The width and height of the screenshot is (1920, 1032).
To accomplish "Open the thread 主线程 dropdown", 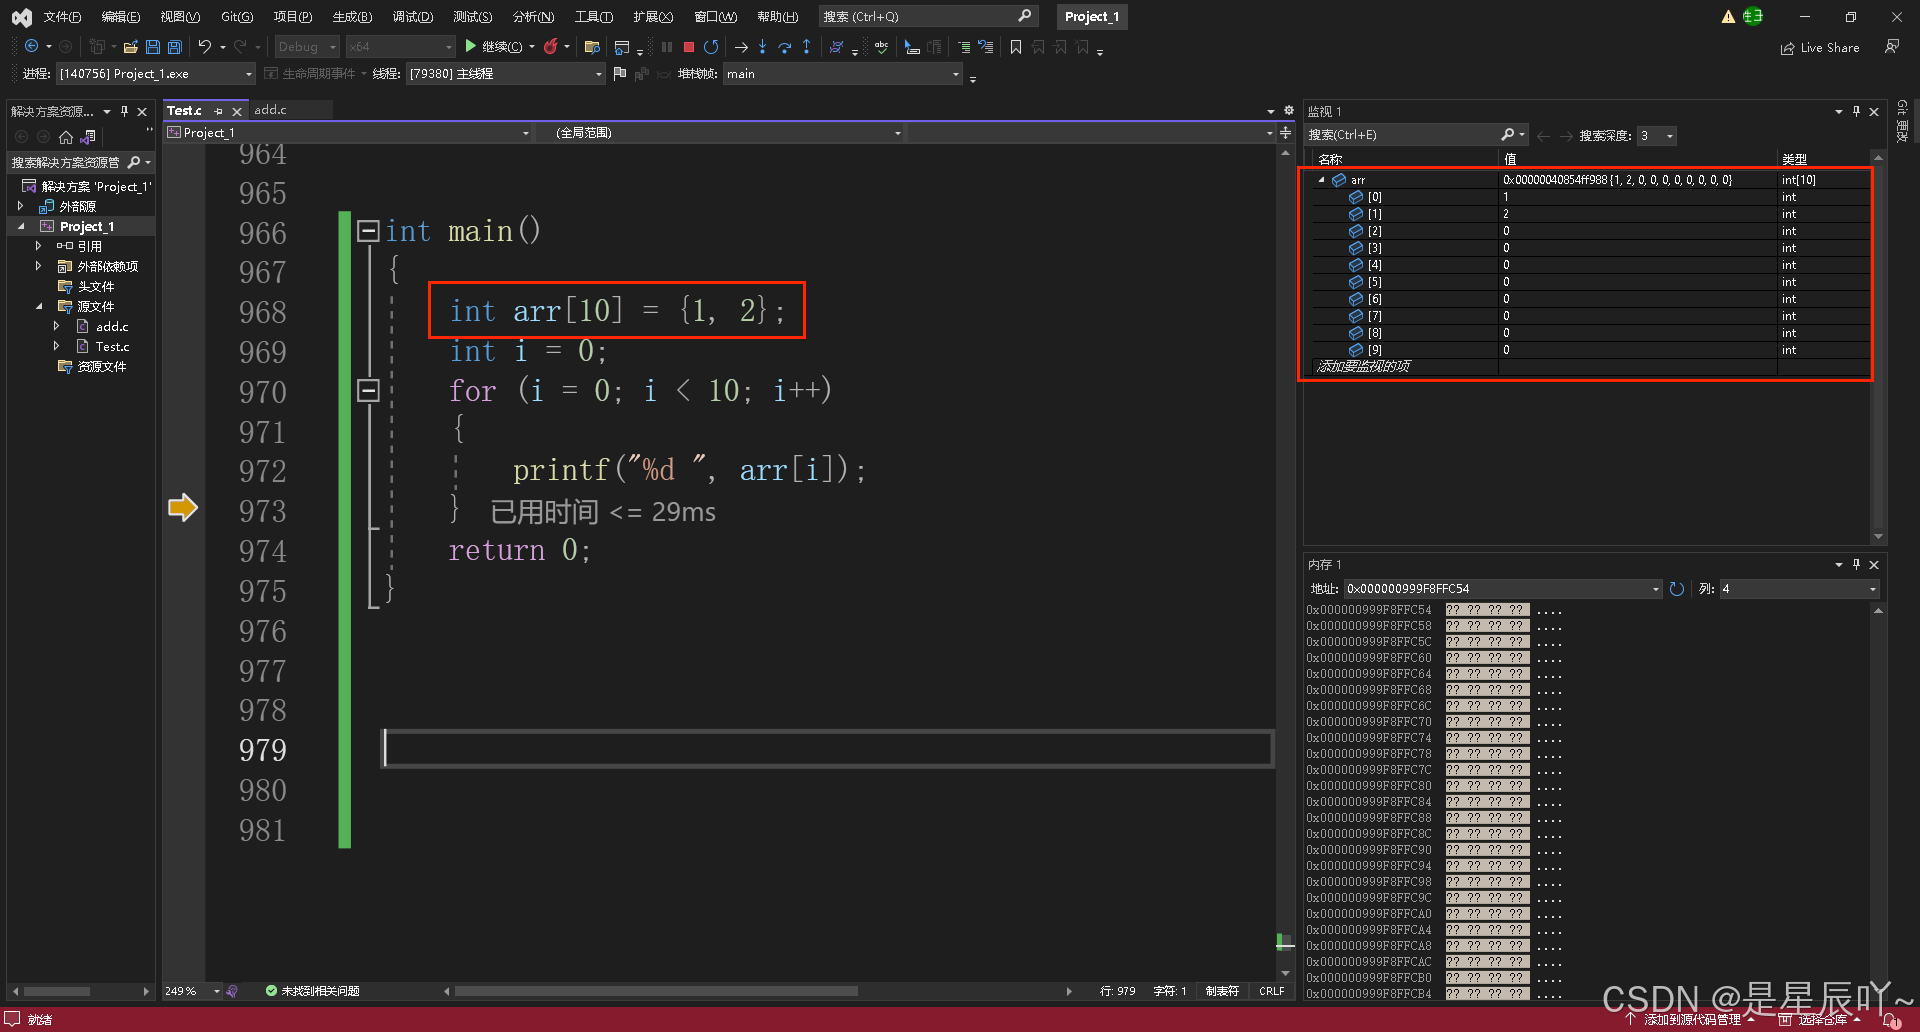I will point(506,73).
